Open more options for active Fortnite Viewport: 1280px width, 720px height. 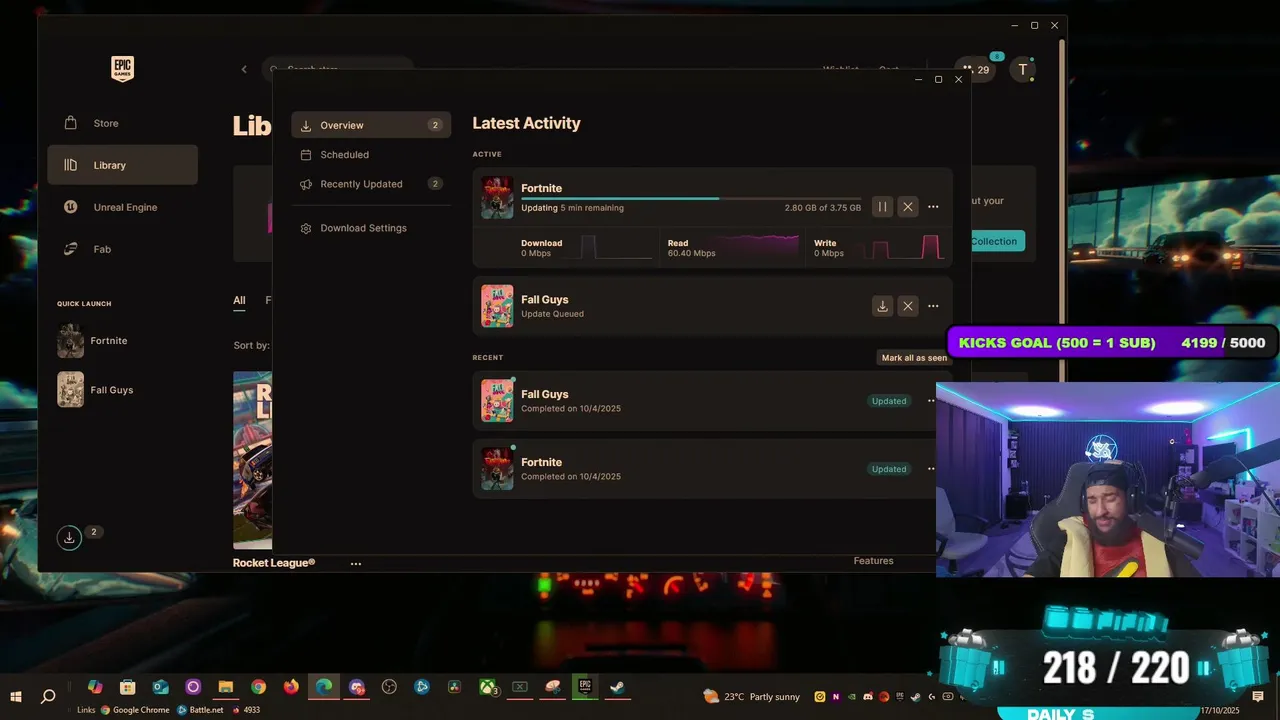933,207
